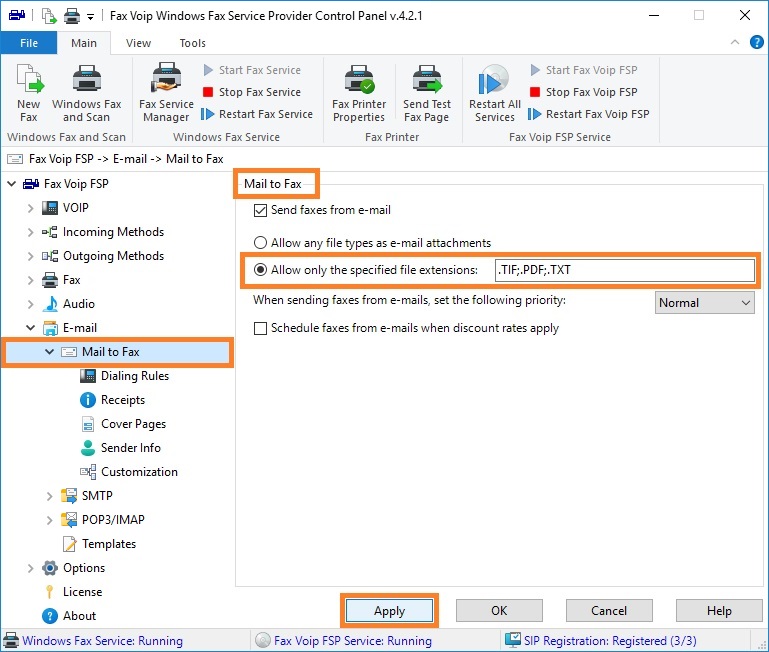
Task: Expand the Fax node
Action: [x=30, y=280]
